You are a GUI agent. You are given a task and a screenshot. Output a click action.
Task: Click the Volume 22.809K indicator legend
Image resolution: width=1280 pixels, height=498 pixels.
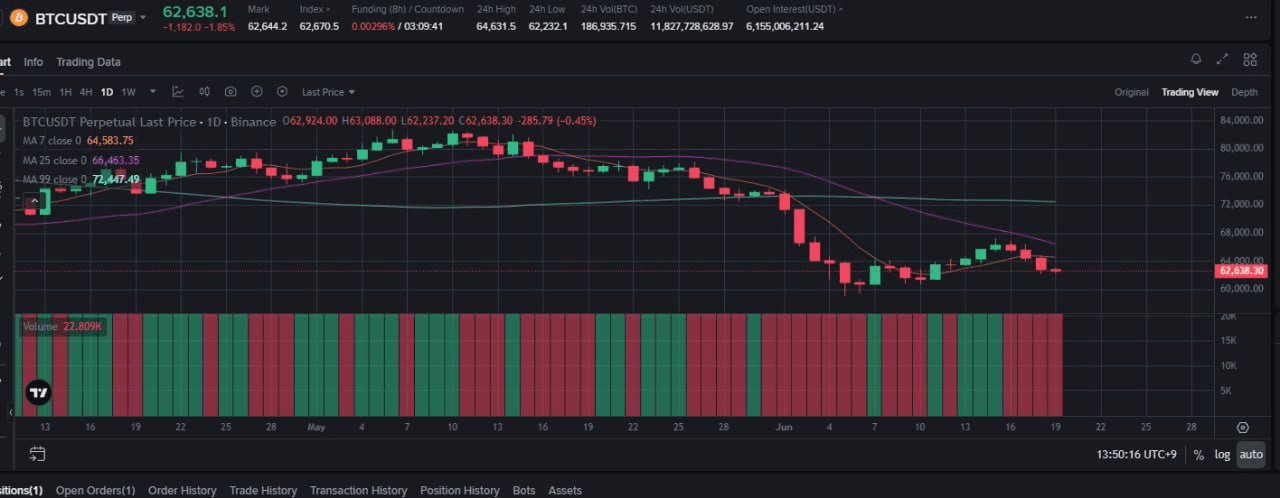coord(62,326)
